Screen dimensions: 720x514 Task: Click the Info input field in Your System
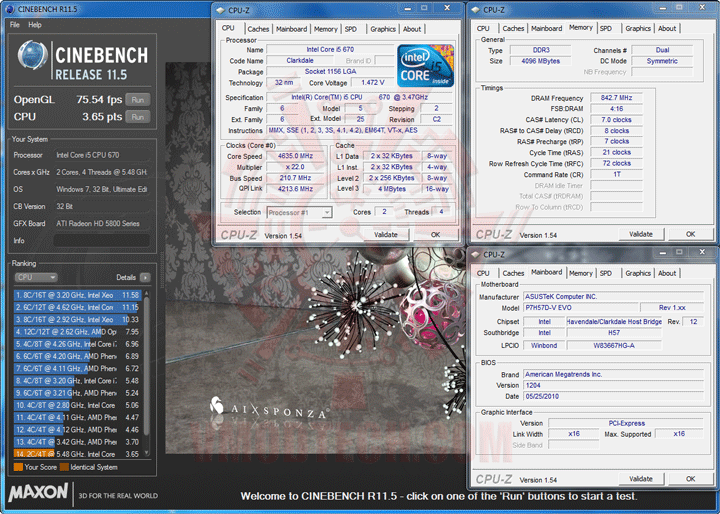[102, 241]
